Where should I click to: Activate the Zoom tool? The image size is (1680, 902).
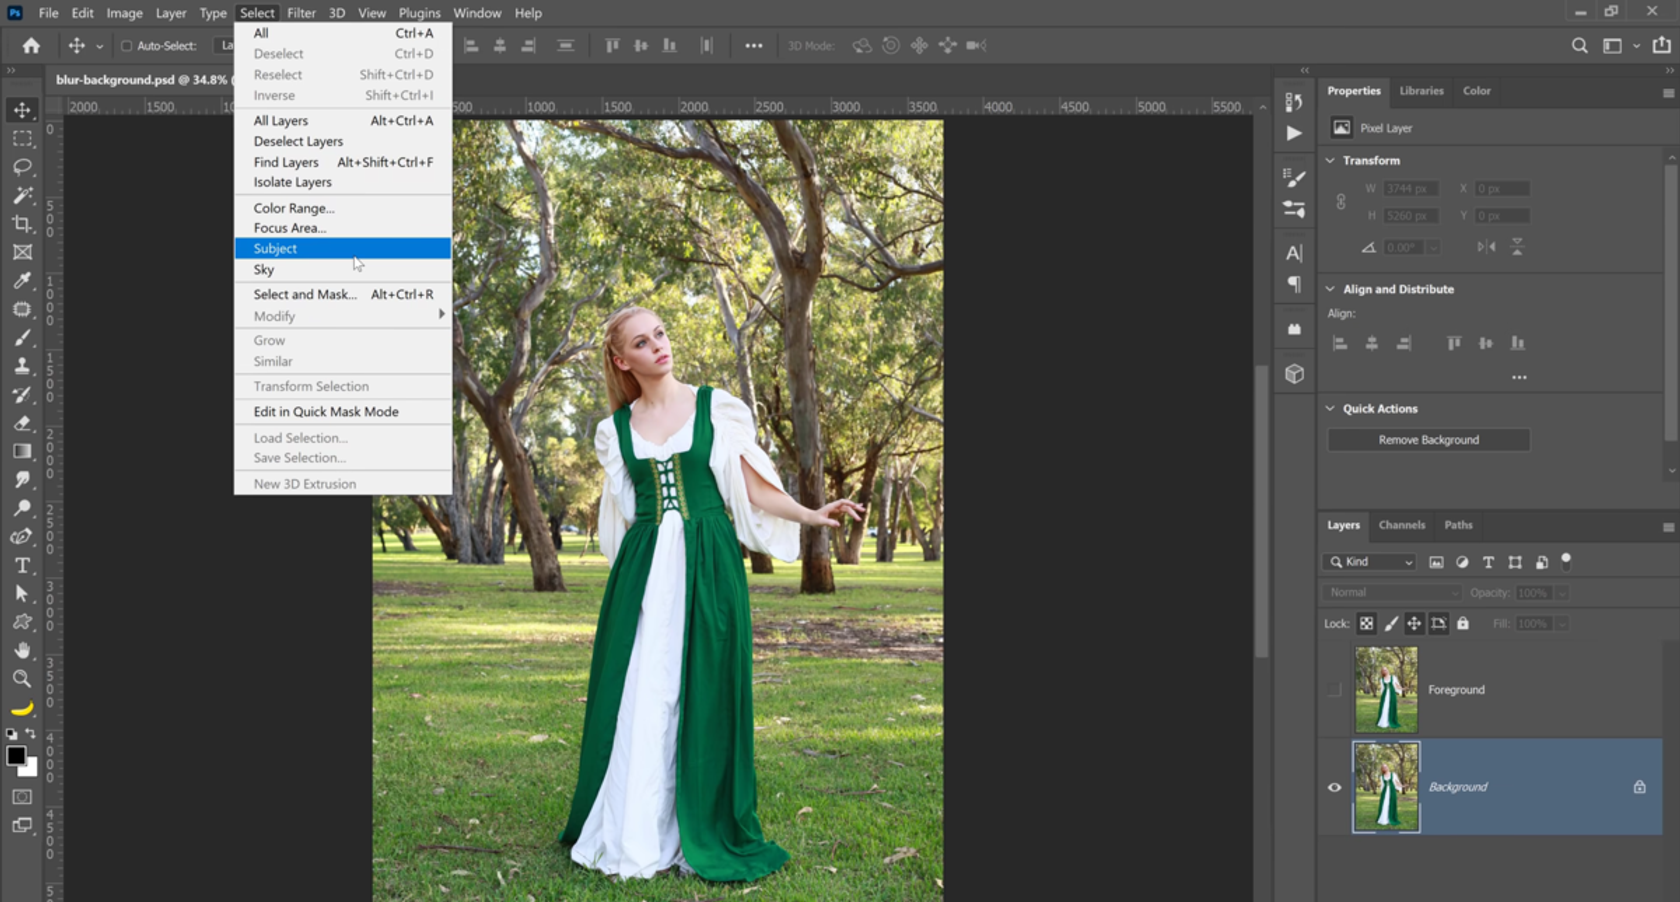tap(21, 678)
